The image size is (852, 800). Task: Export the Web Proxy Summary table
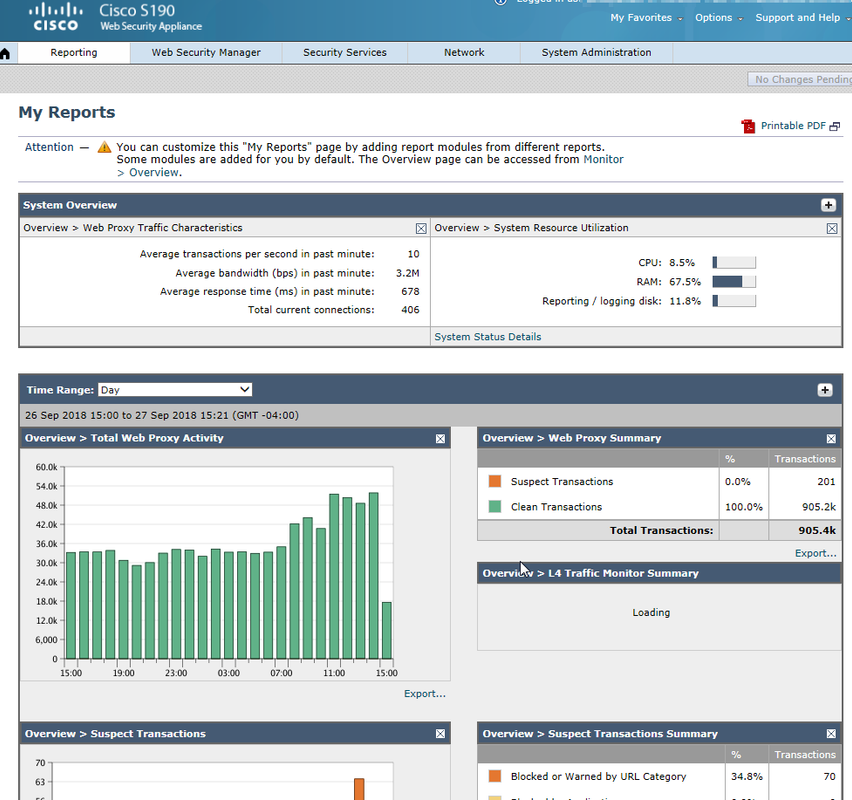pyautogui.click(x=815, y=553)
